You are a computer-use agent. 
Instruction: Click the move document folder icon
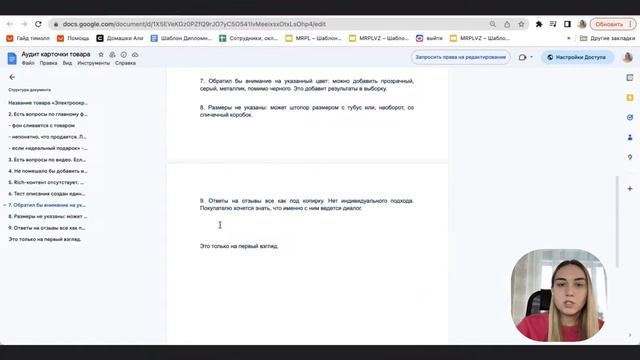click(x=112, y=54)
